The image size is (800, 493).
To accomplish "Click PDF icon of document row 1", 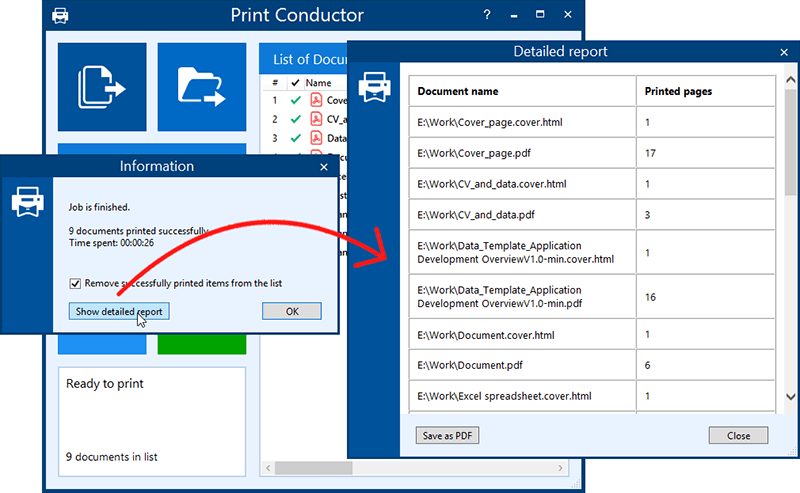I will pyautogui.click(x=316, y=100).
